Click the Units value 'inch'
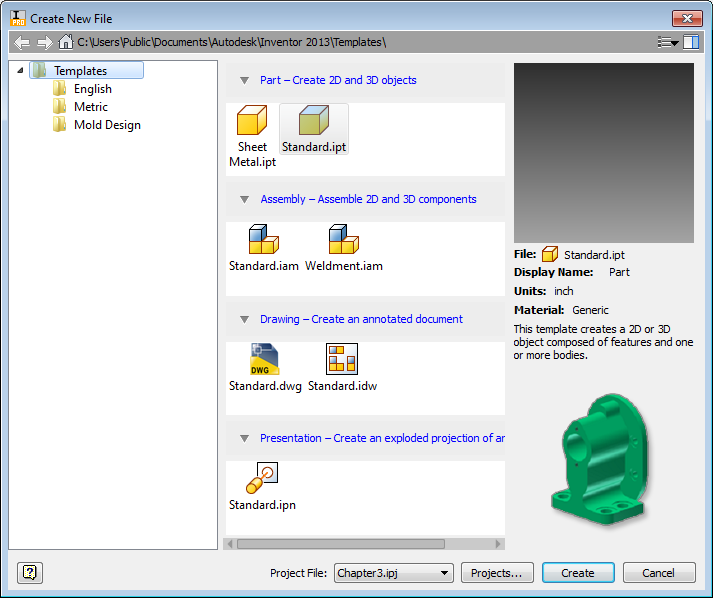 (x=564, y=291)
